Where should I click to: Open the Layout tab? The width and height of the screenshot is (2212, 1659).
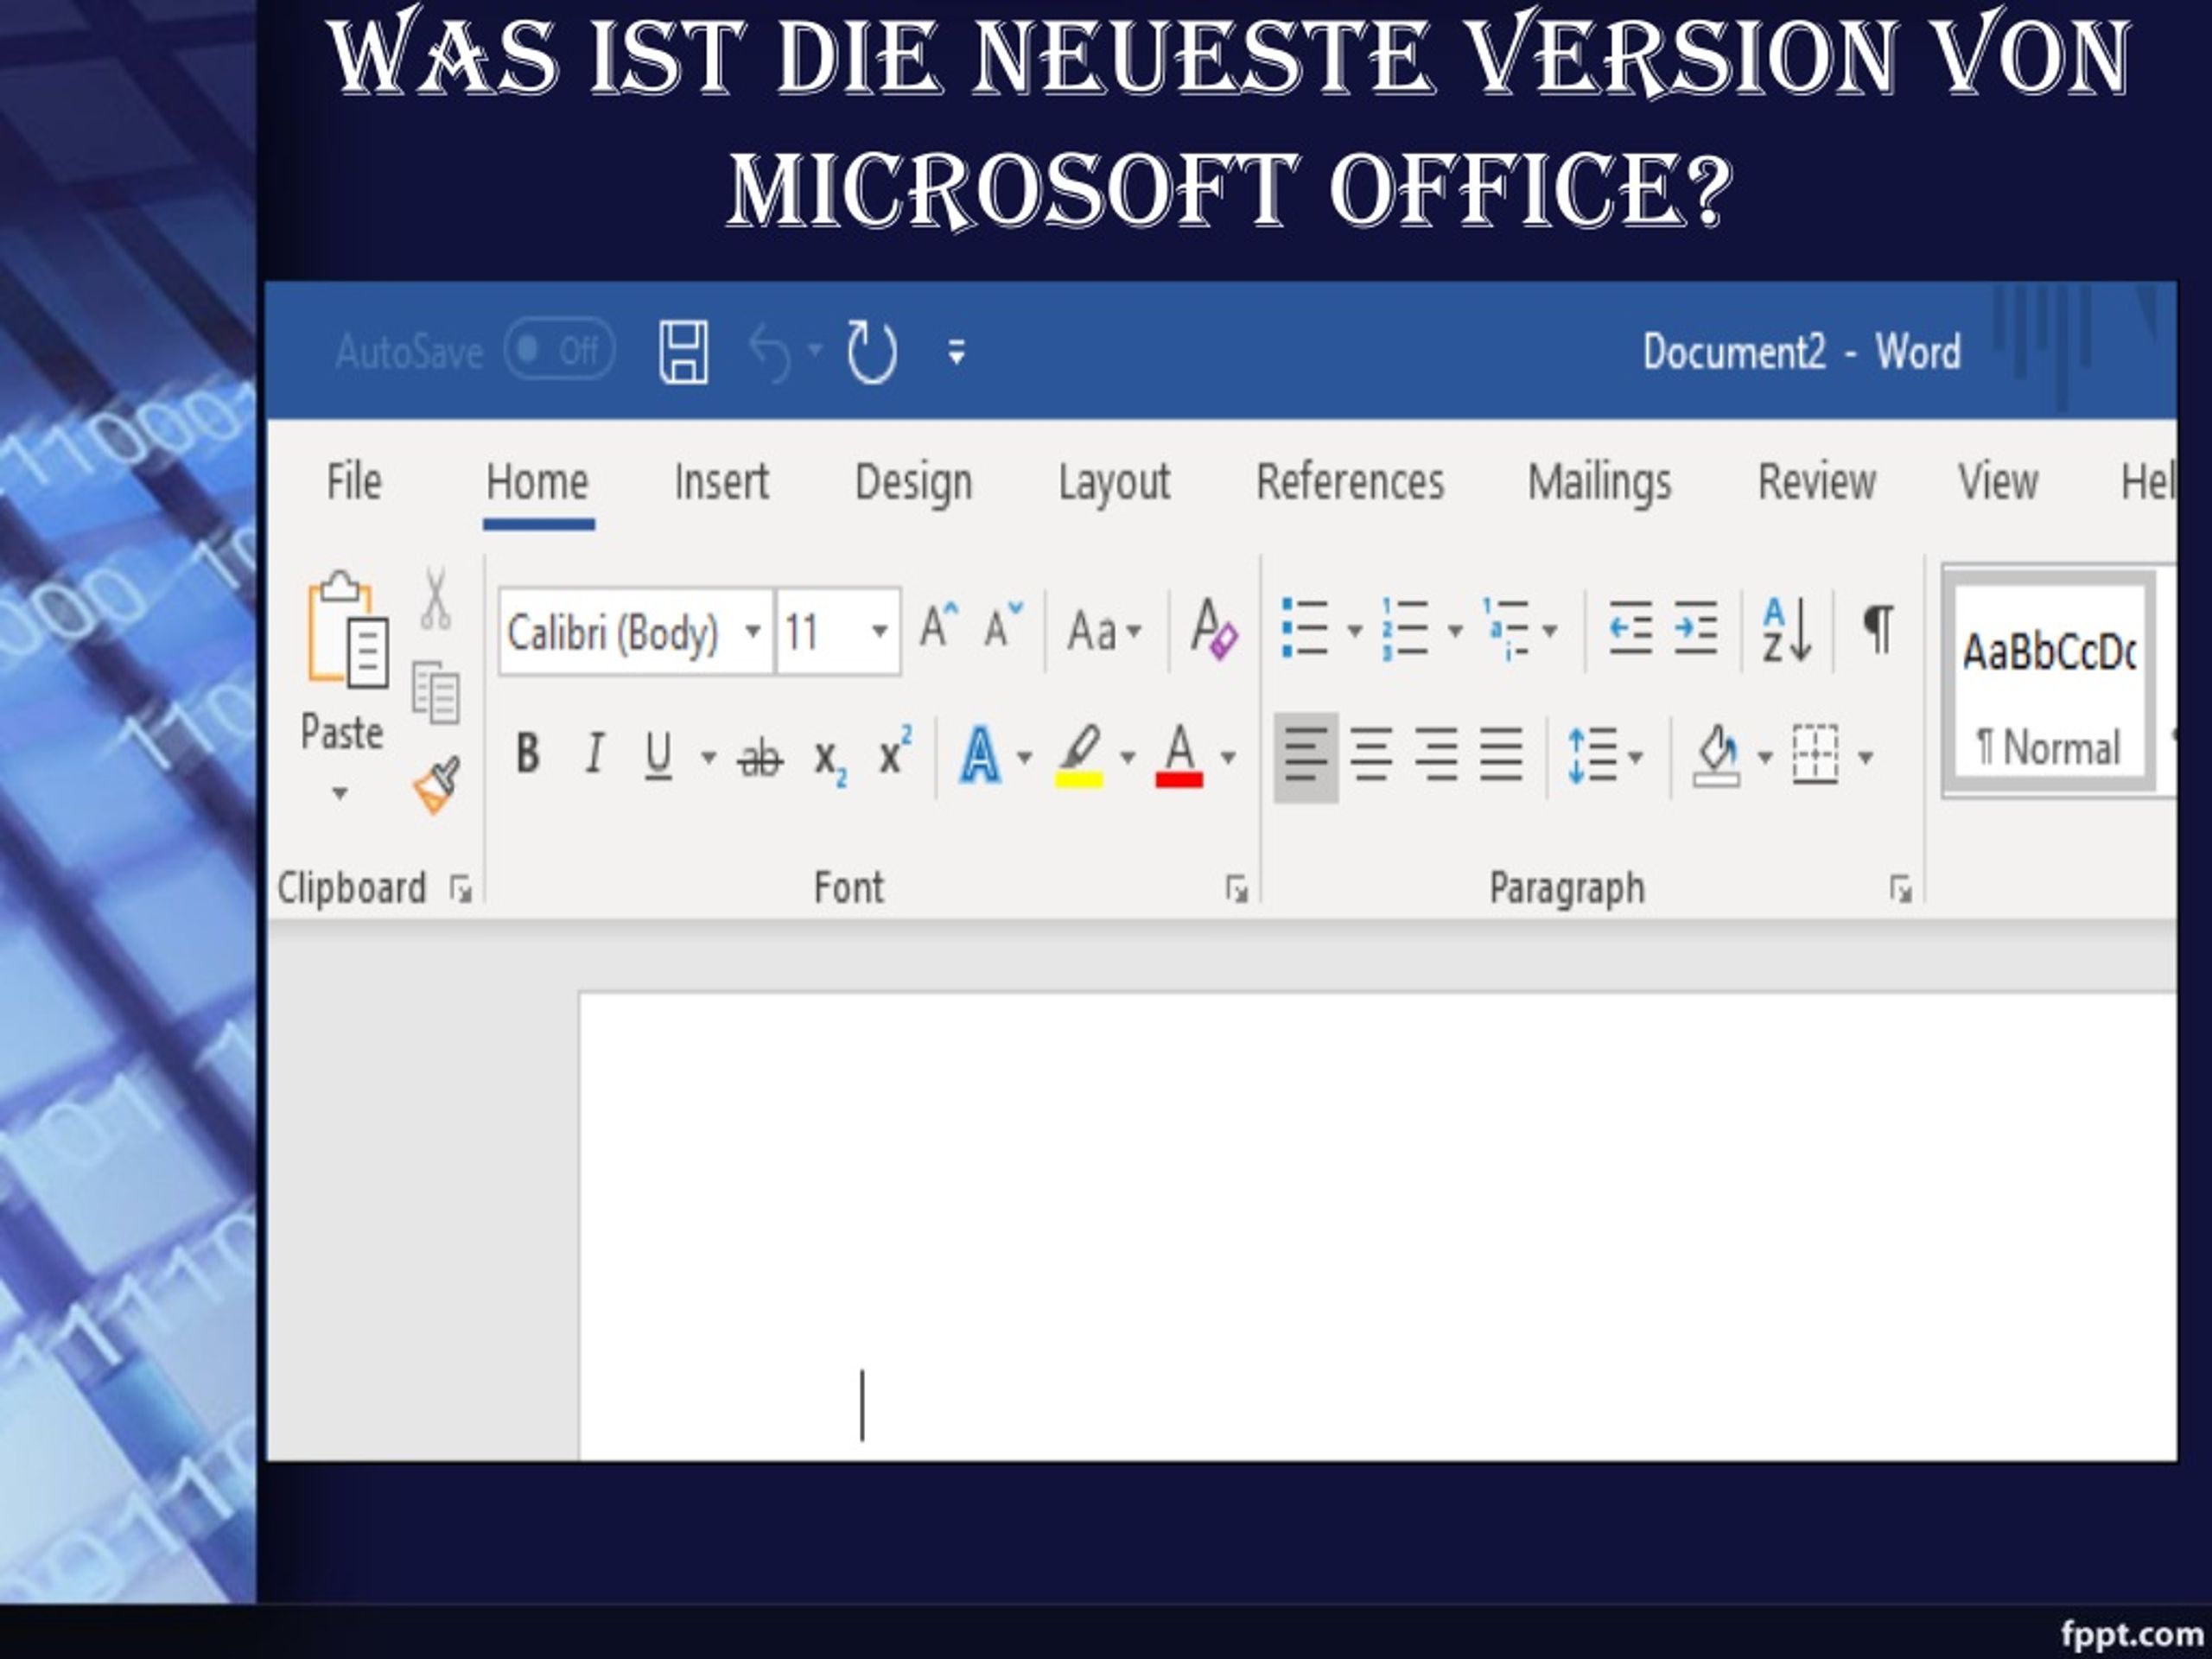1114,483
